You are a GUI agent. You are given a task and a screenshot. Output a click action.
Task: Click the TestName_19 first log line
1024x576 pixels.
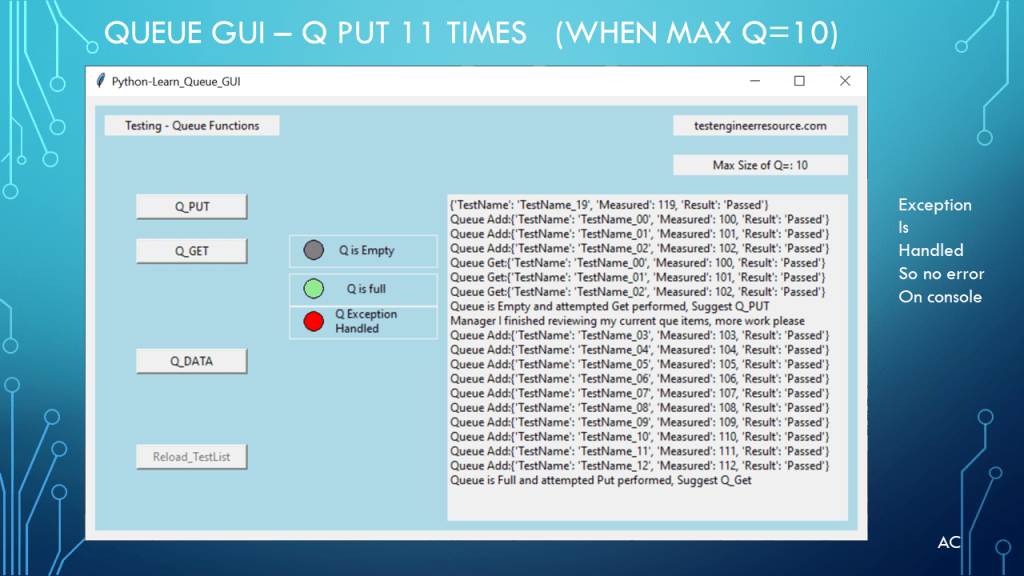[609, 205]
